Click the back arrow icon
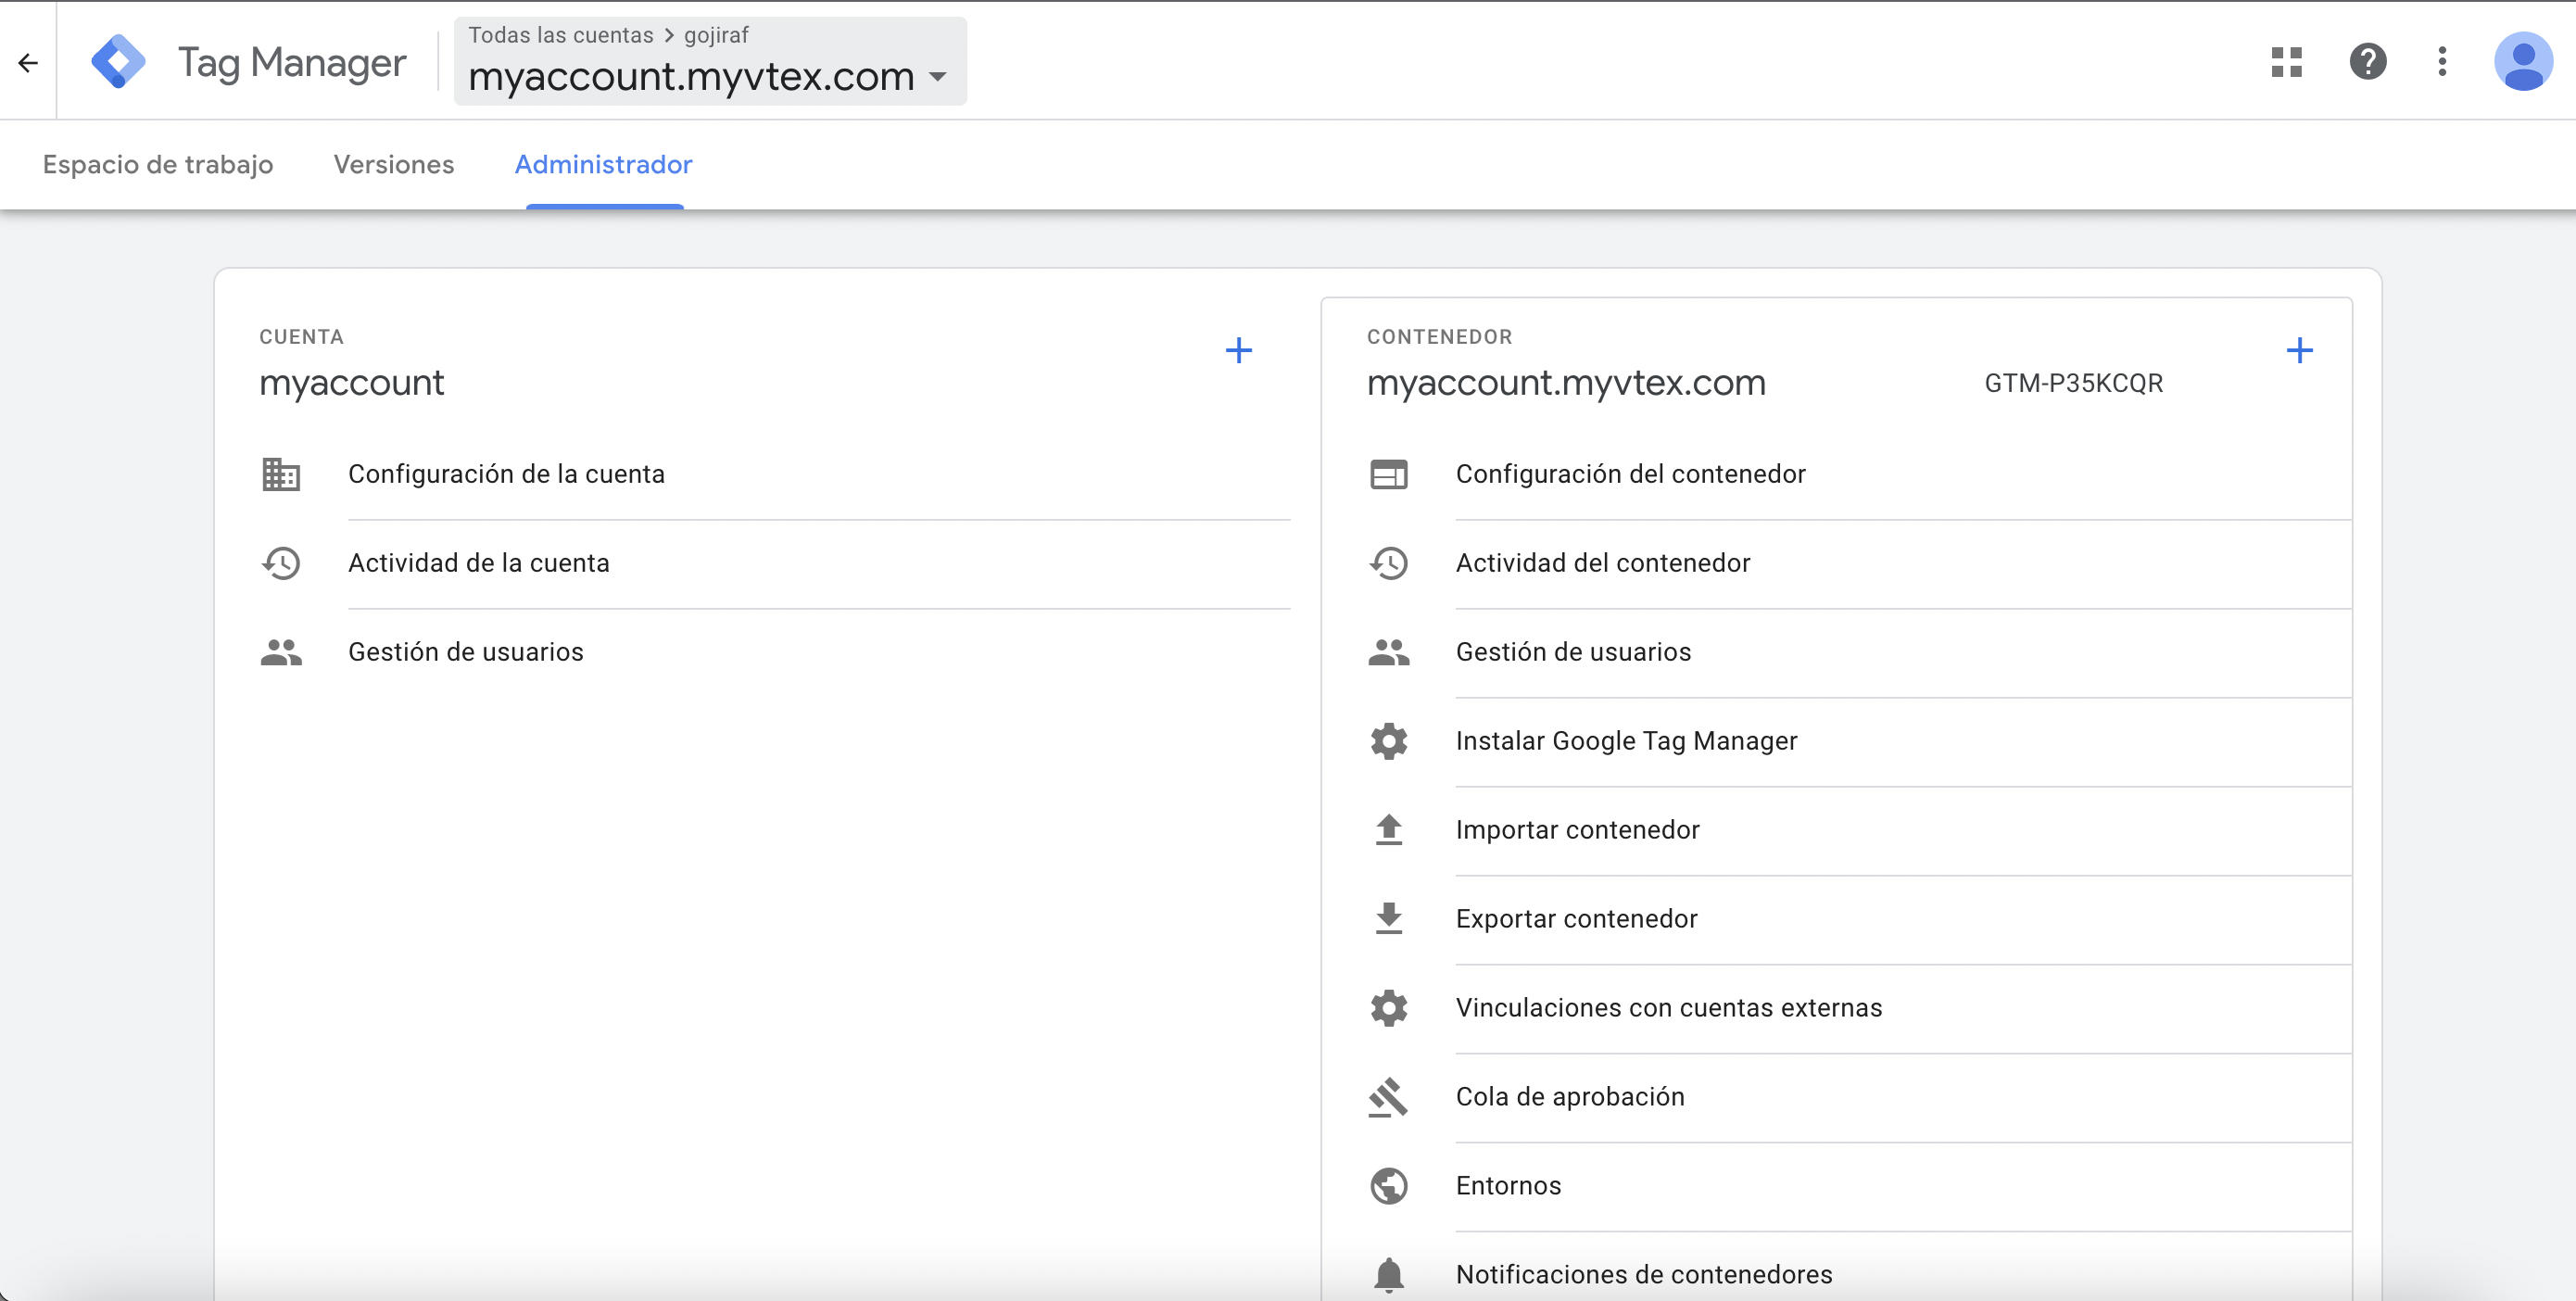 pos(28,63)
